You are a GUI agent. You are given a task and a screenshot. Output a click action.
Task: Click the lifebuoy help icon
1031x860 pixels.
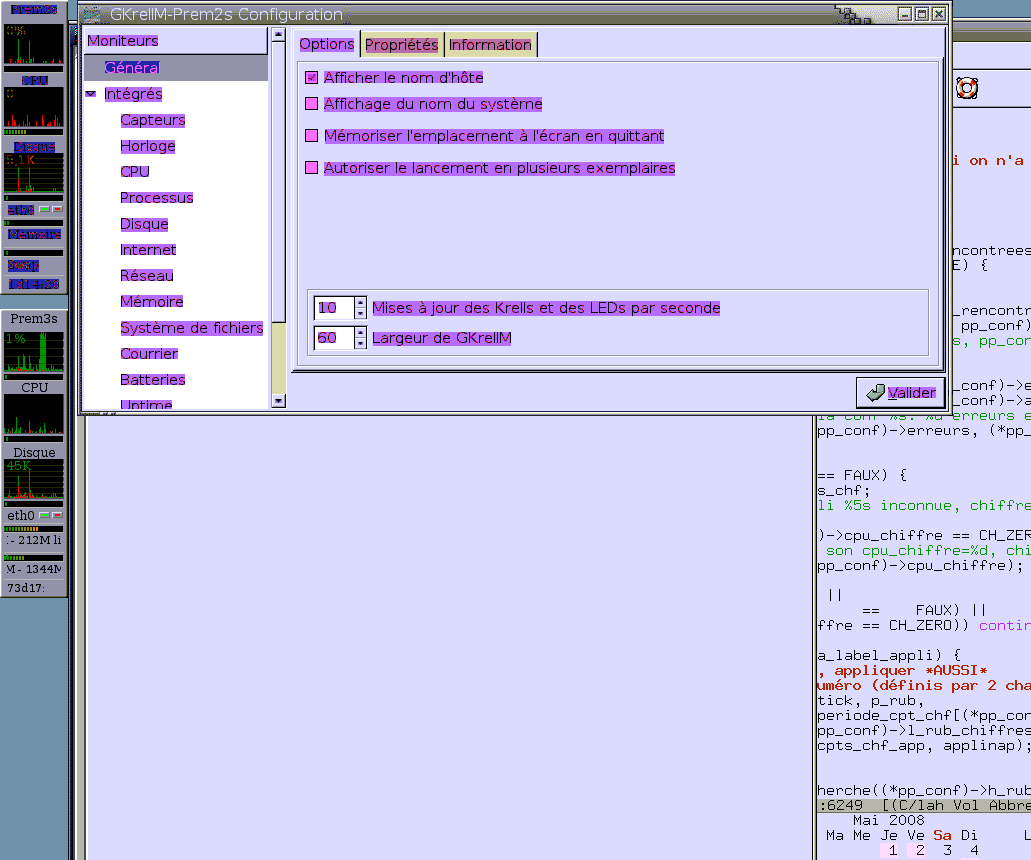pos(966,88)
